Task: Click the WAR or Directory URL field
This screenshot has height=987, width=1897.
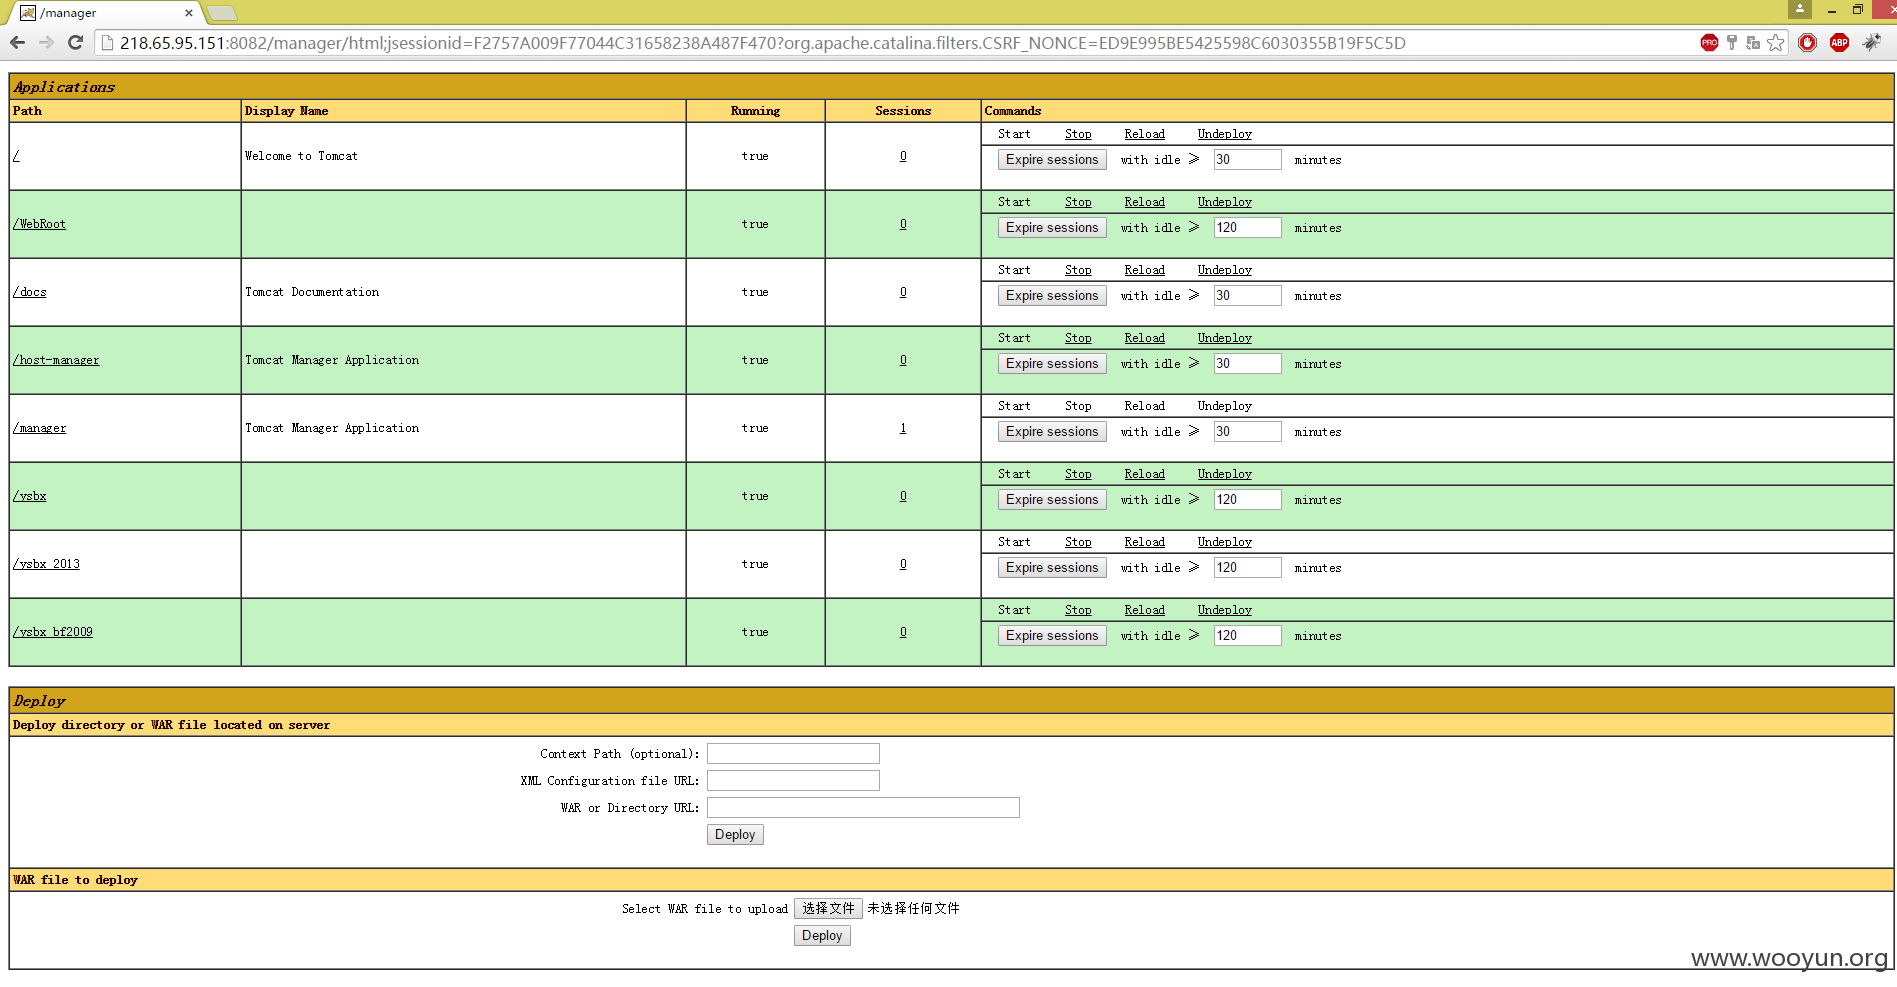Action: 863,808
